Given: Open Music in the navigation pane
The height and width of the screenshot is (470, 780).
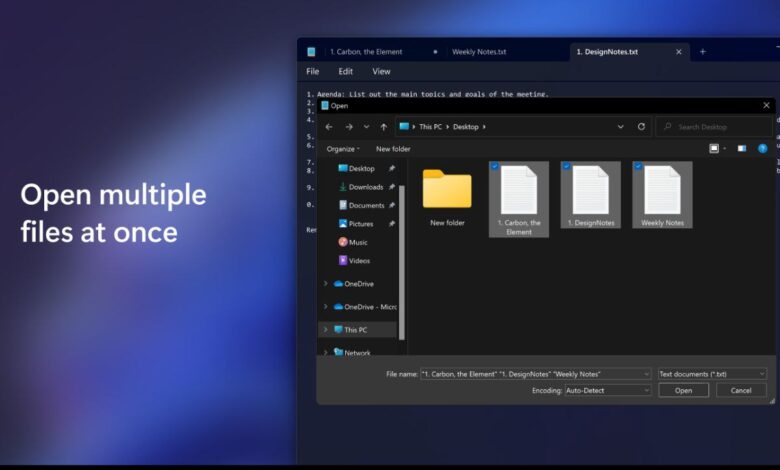Looking at the screenshot, I should click(358, 242).
